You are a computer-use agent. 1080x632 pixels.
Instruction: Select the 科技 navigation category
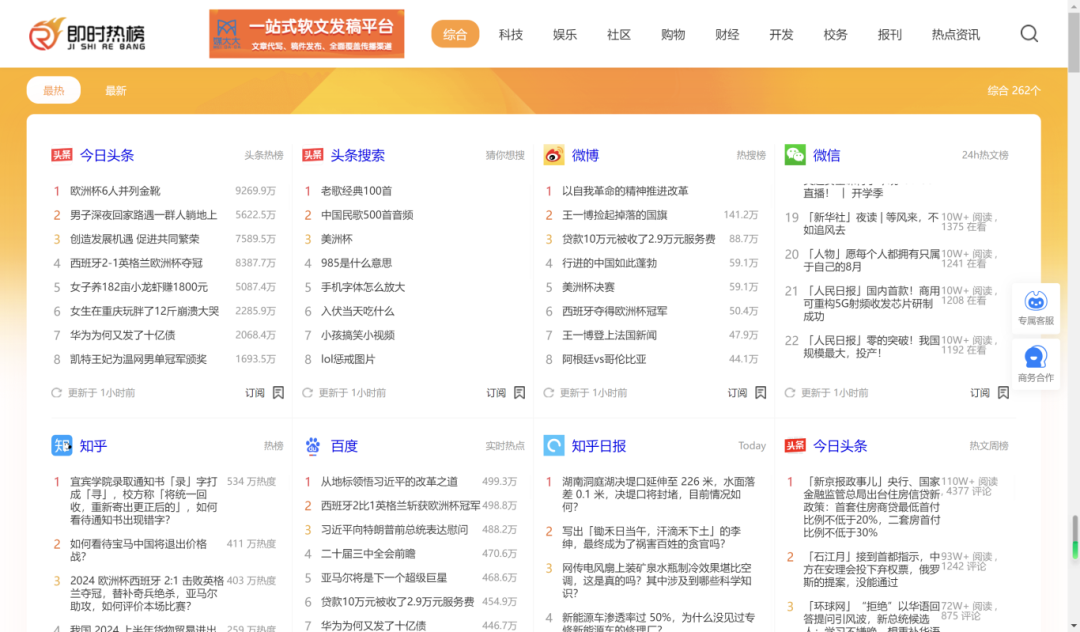tap(511, 34)
